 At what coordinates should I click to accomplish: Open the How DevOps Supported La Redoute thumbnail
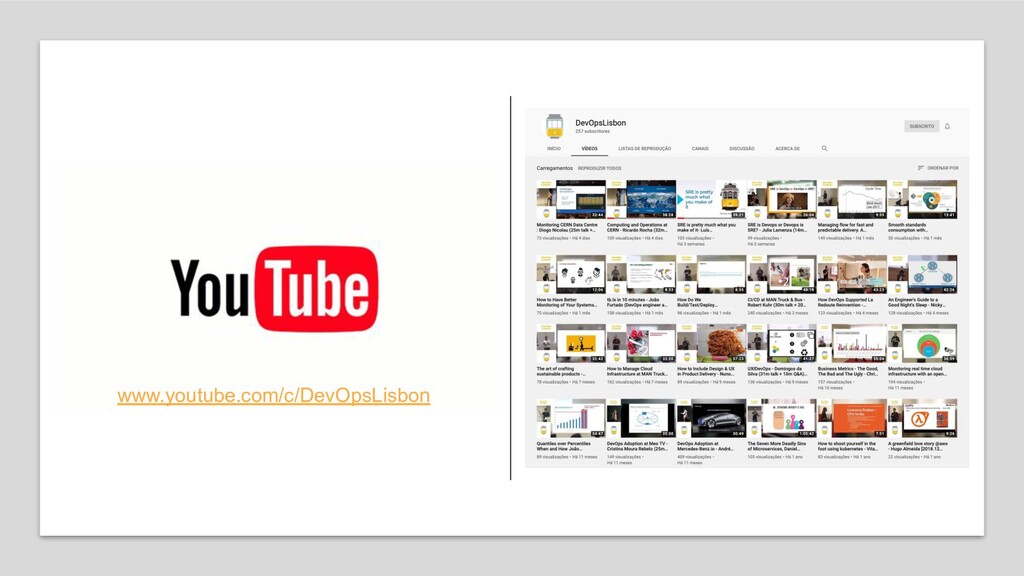pyautogui.click(x=852, y=274)
